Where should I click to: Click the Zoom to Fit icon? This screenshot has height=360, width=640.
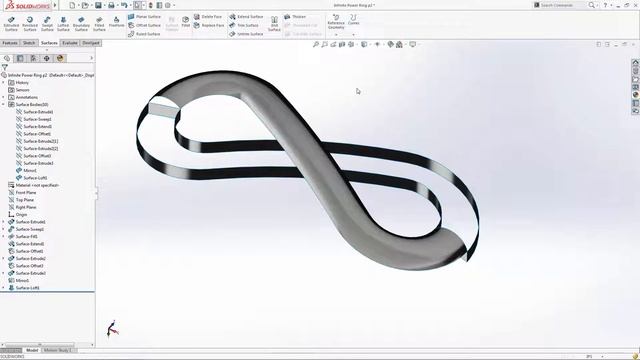point(316,44)
